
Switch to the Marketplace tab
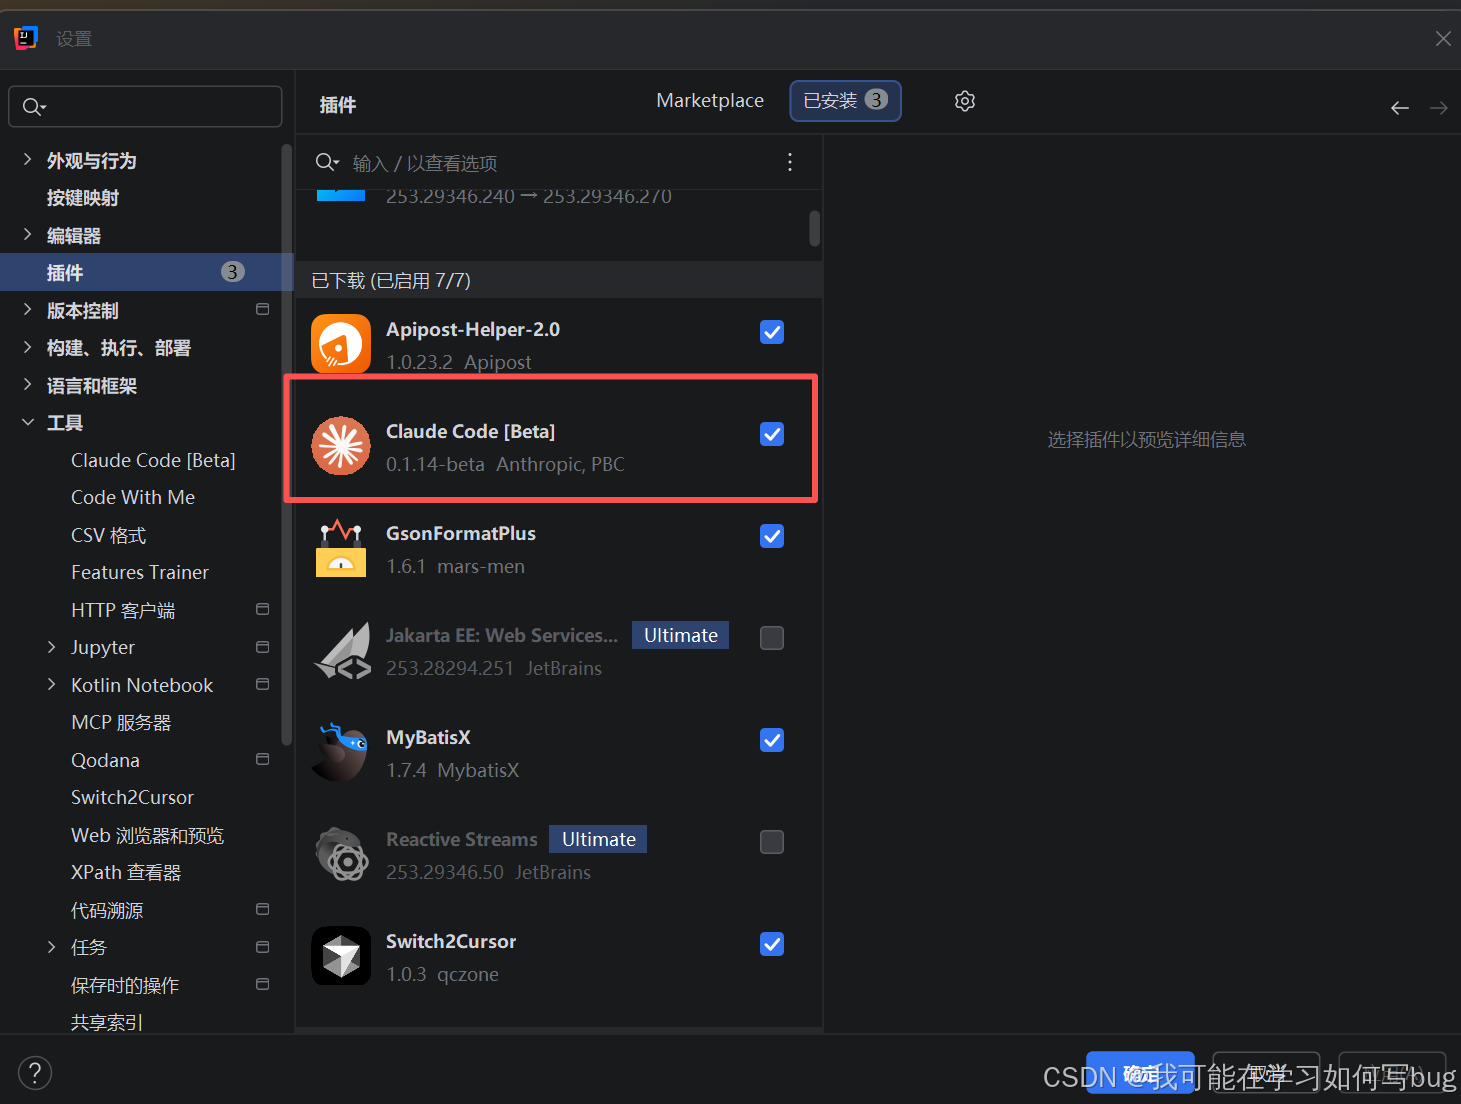pyautogui.click(x=710, y=101)
